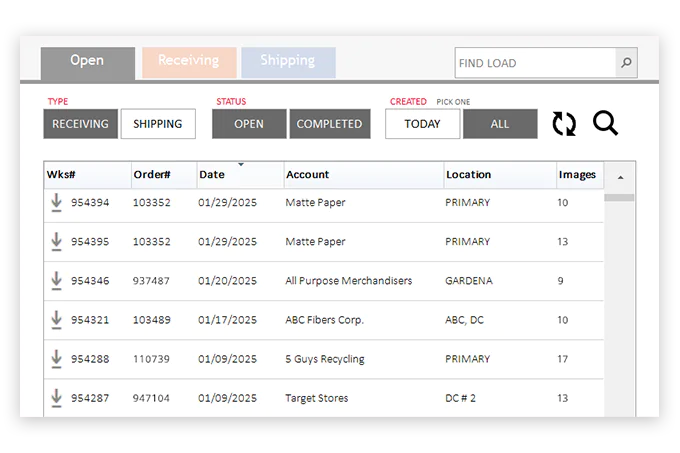Select the COMPLETED status filter

pyautogui.click(x=329, y=124)
